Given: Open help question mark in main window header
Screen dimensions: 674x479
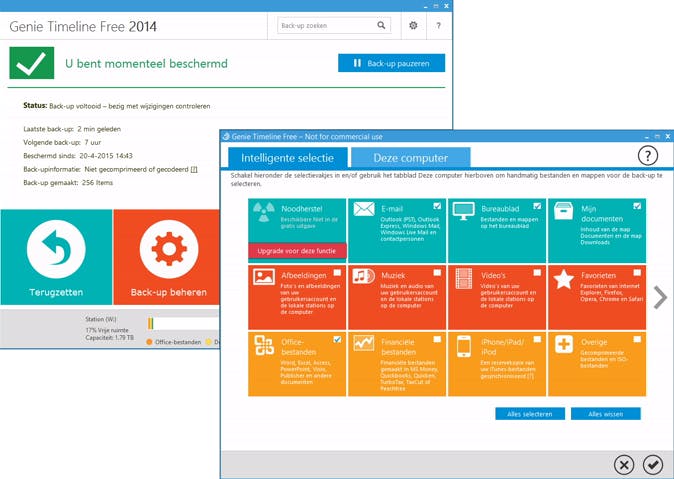Looking at the screenshot, I should pyautogui.click(x=438, y=25).
